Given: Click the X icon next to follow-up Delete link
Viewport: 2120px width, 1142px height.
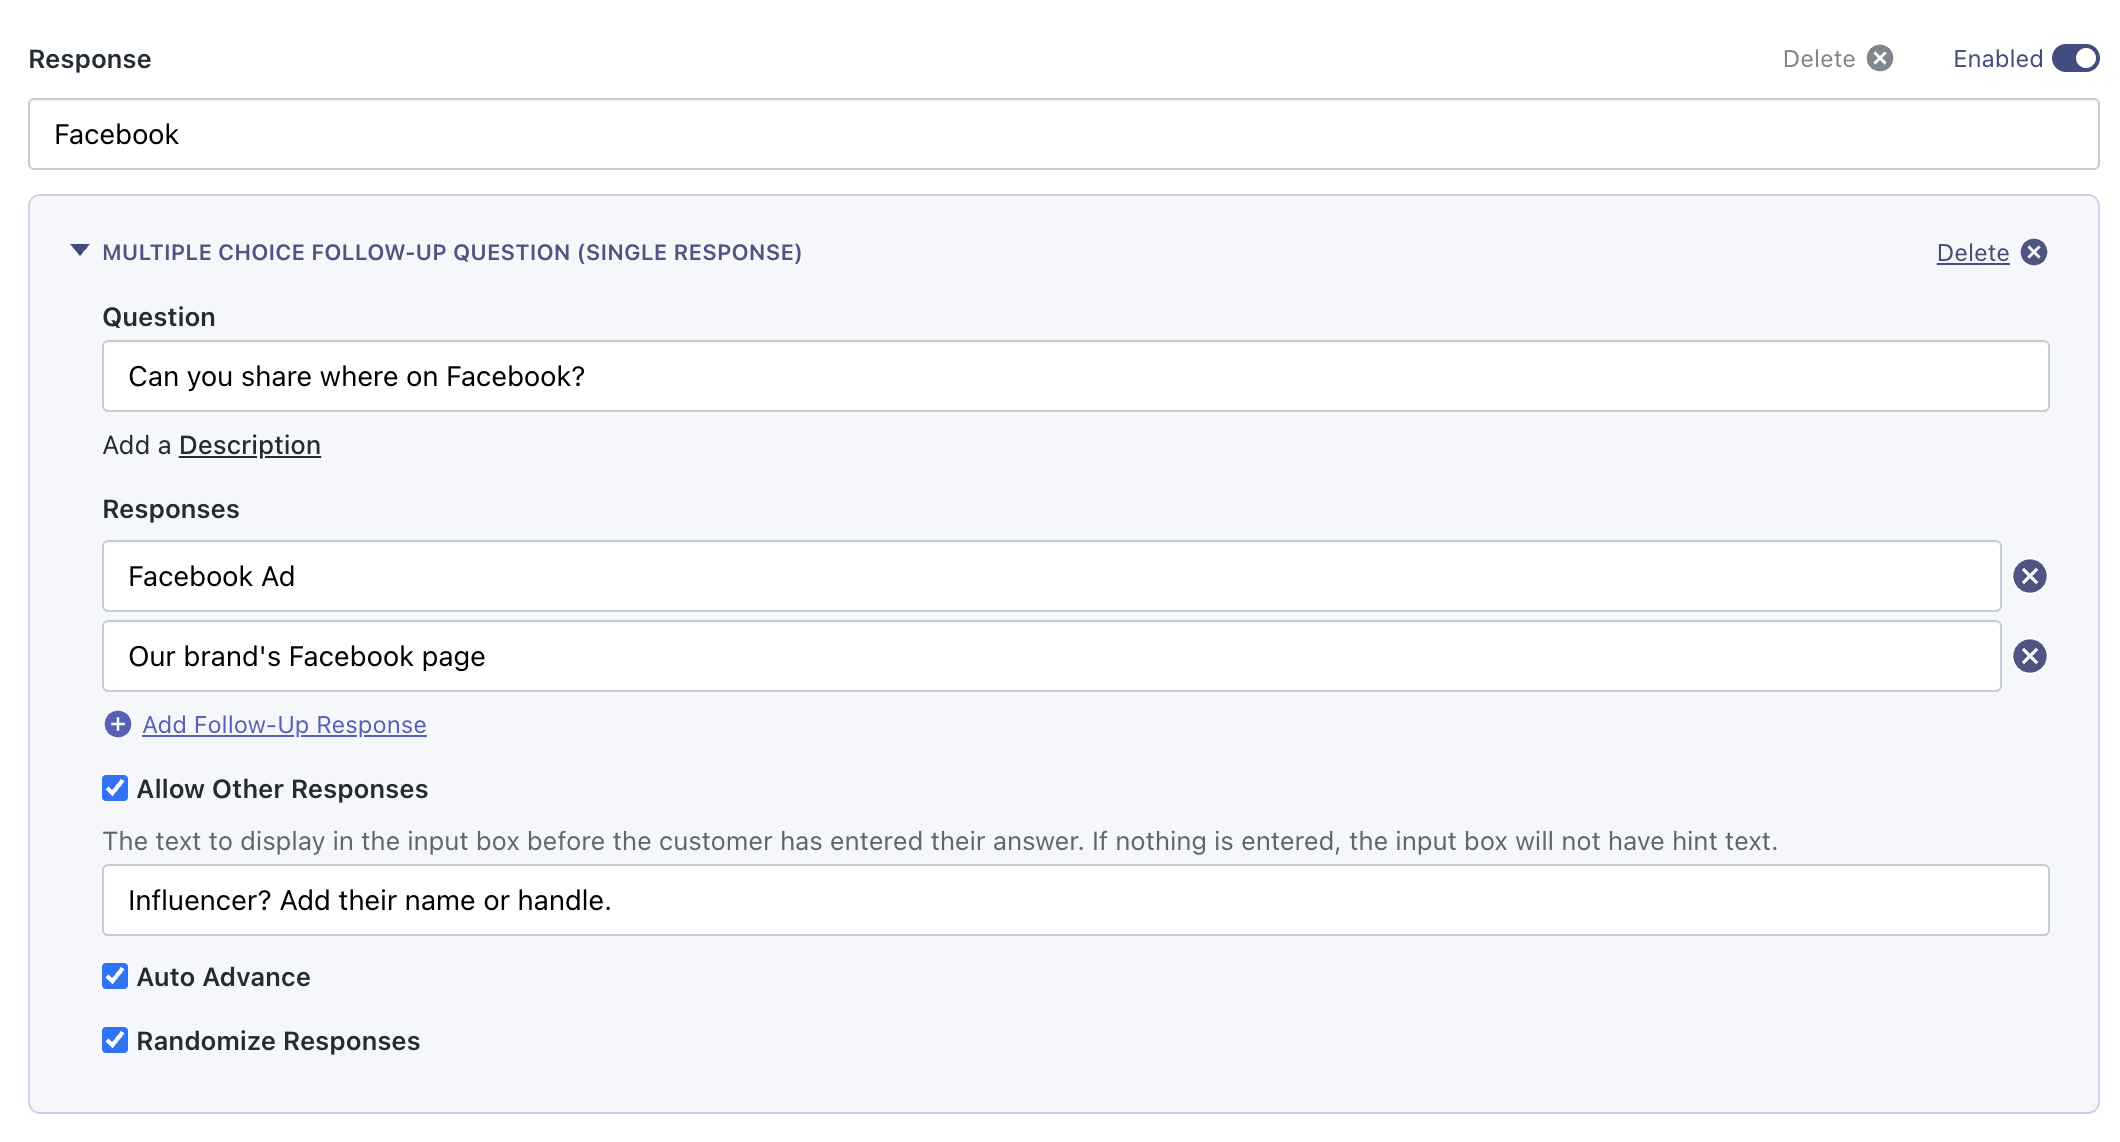Looking at the screenshot, I should pyautogui.click(x=2033, y=252).
